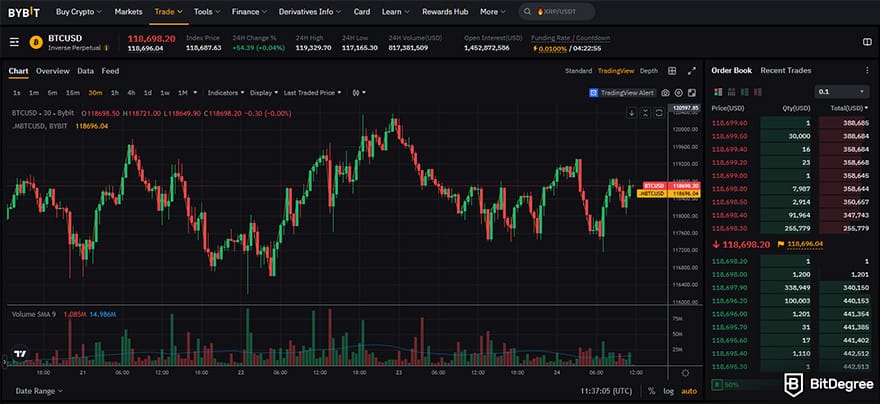The width and height of the screenshot is (880, 404).
Task: Open the panel layout icon at top right
Action: click(867, 42)
